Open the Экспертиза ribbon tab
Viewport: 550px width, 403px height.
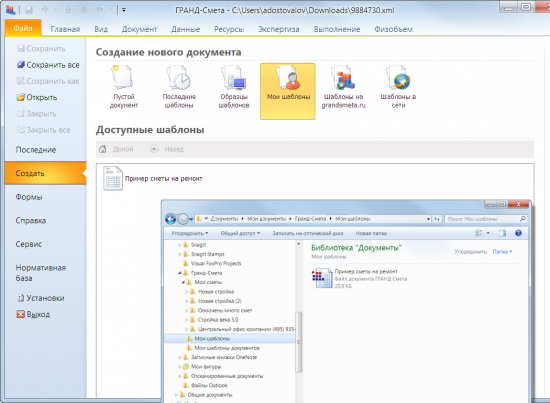coord(279,29)
